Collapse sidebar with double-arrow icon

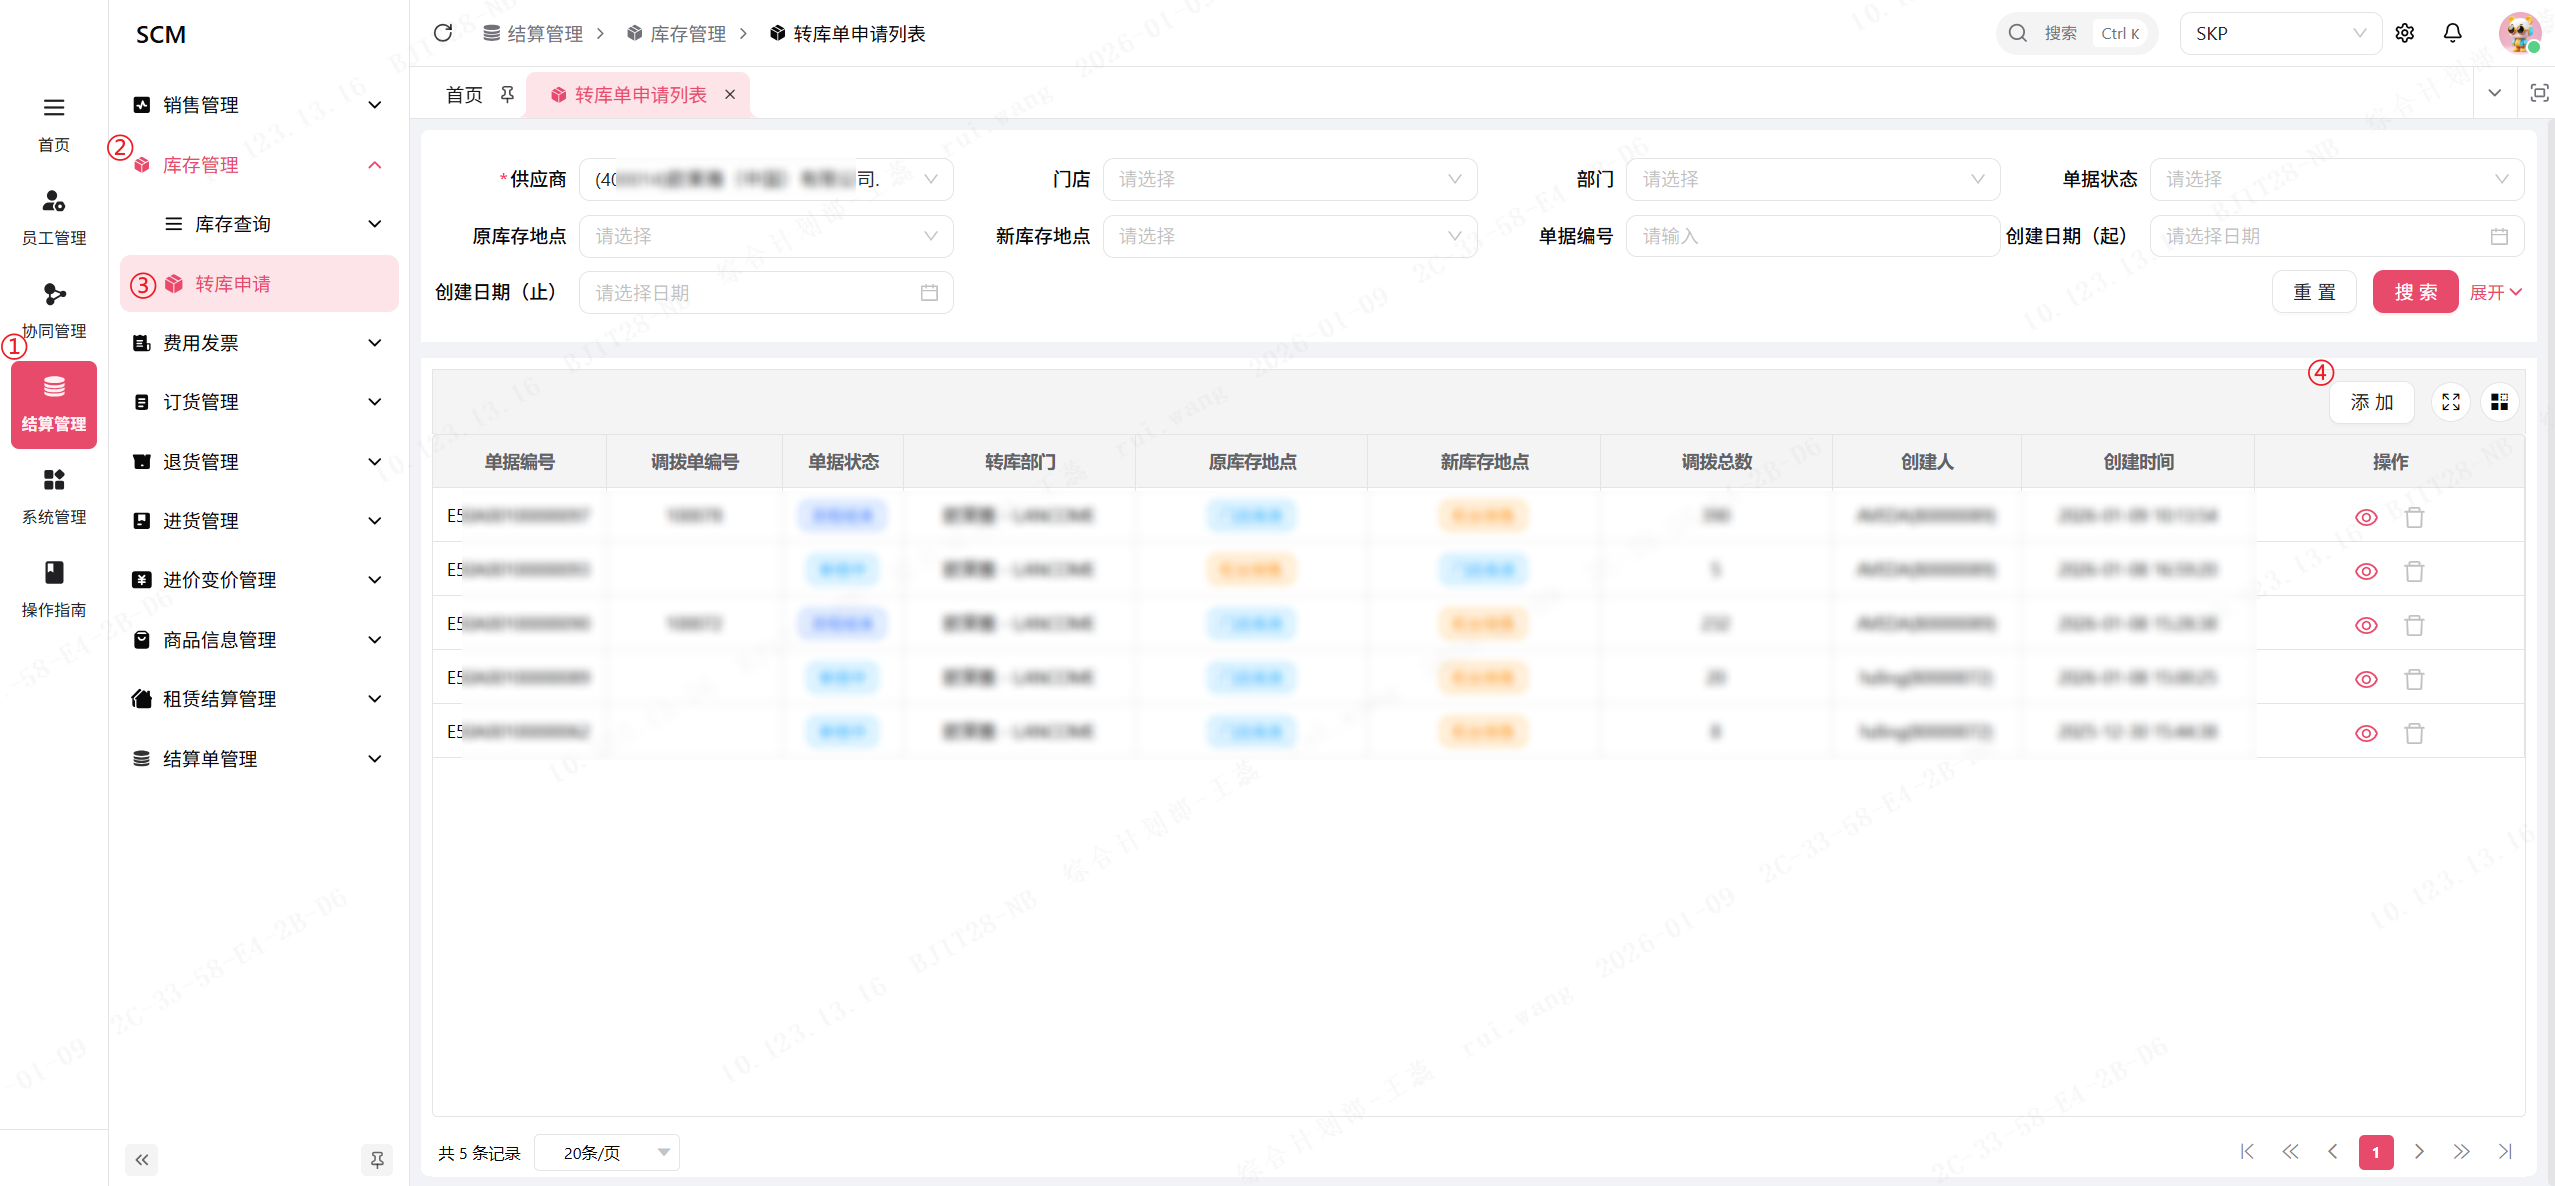(x=142, y=1159)
